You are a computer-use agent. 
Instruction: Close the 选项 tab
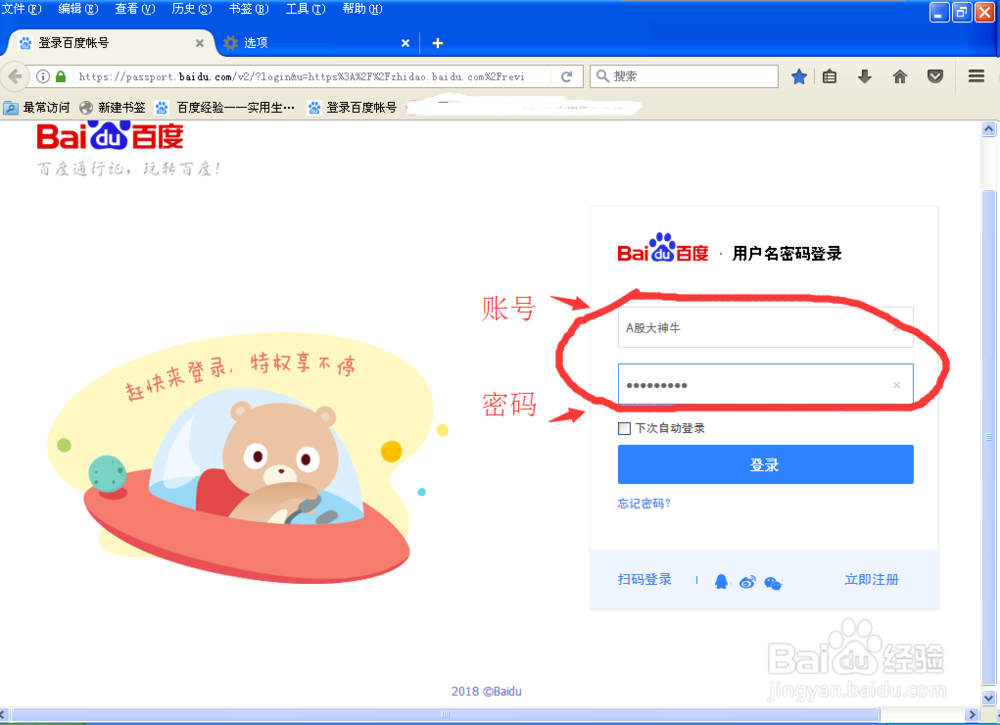[405, 43]
